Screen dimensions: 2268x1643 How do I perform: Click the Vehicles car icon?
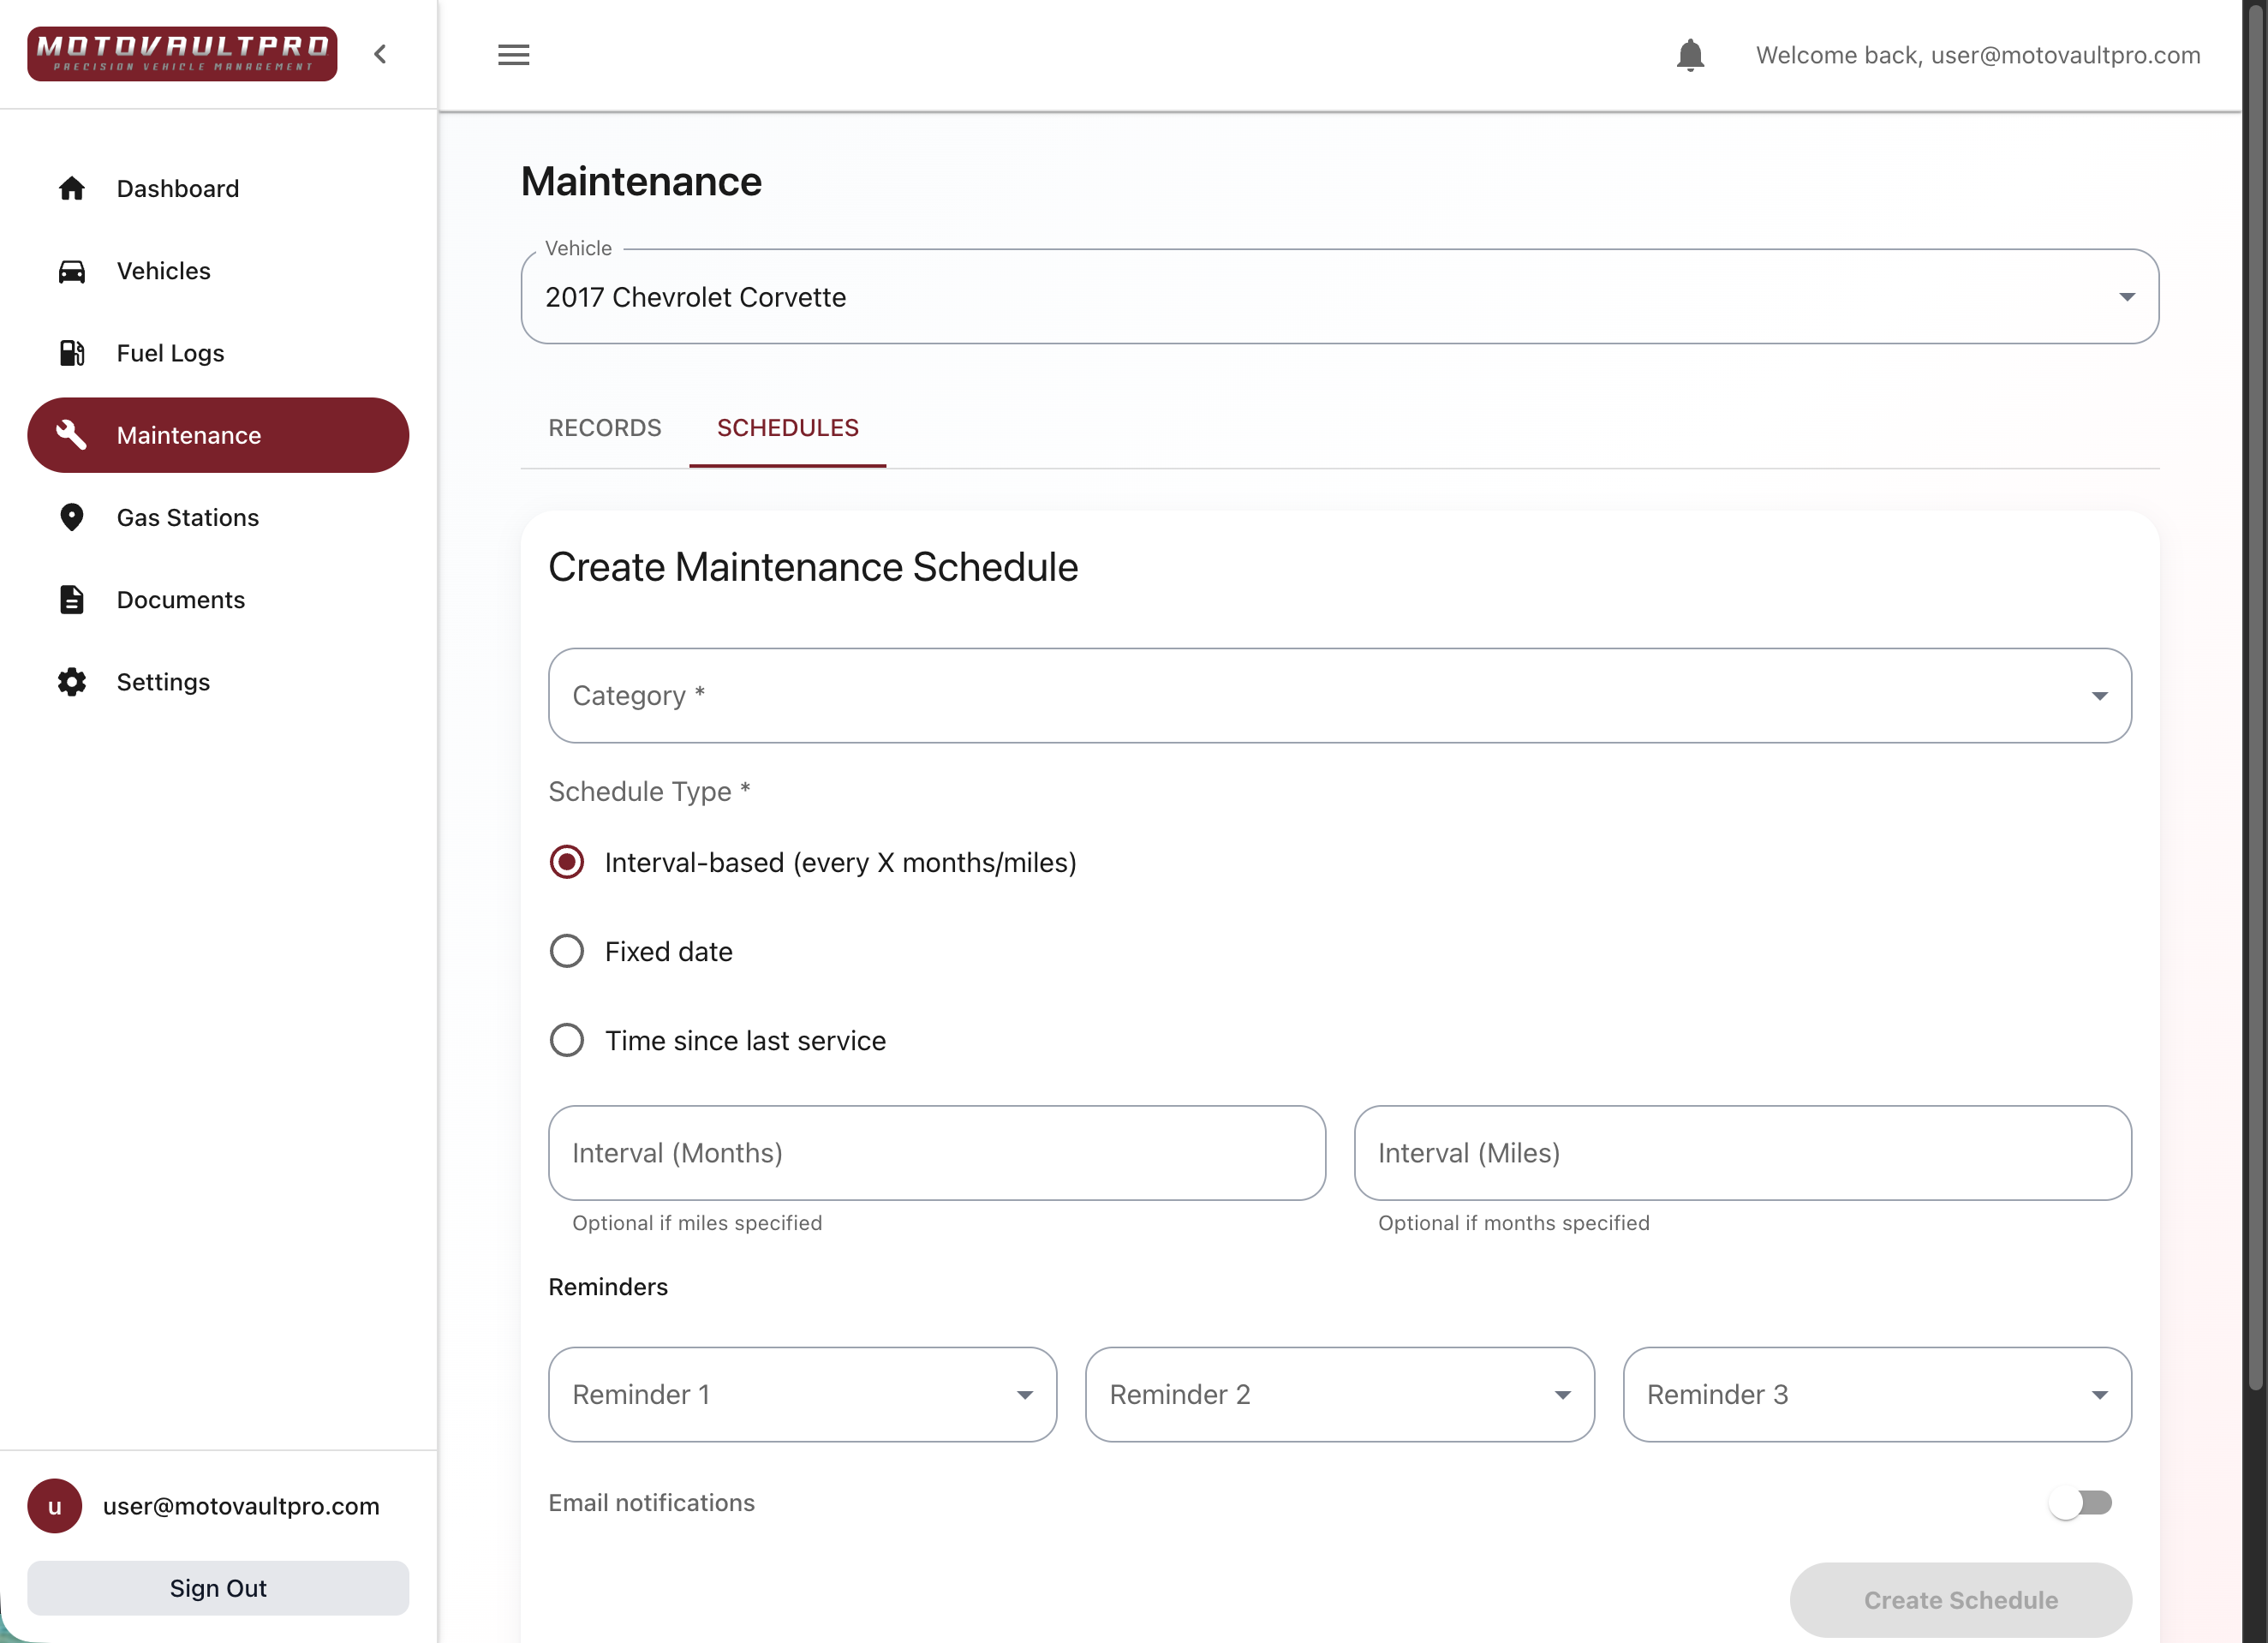[x=71, y=271]
